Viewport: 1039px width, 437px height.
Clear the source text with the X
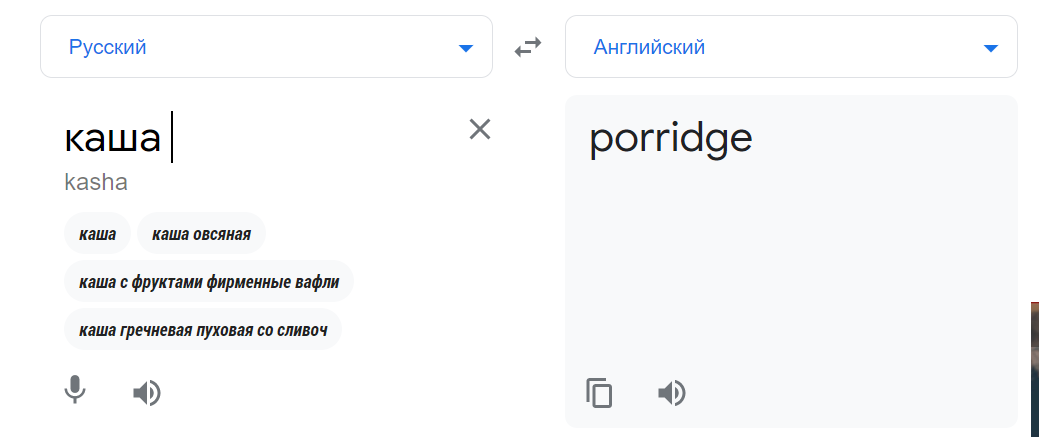[x=480, y=129]
